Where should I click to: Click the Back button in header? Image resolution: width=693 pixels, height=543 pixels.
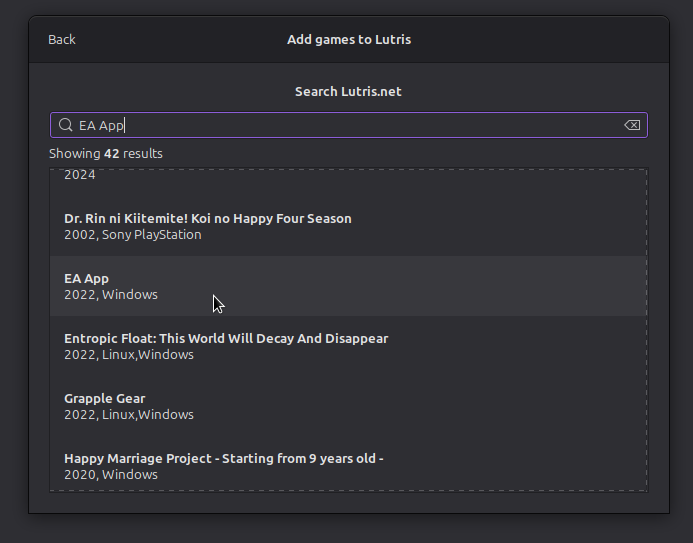coord(62,40)
